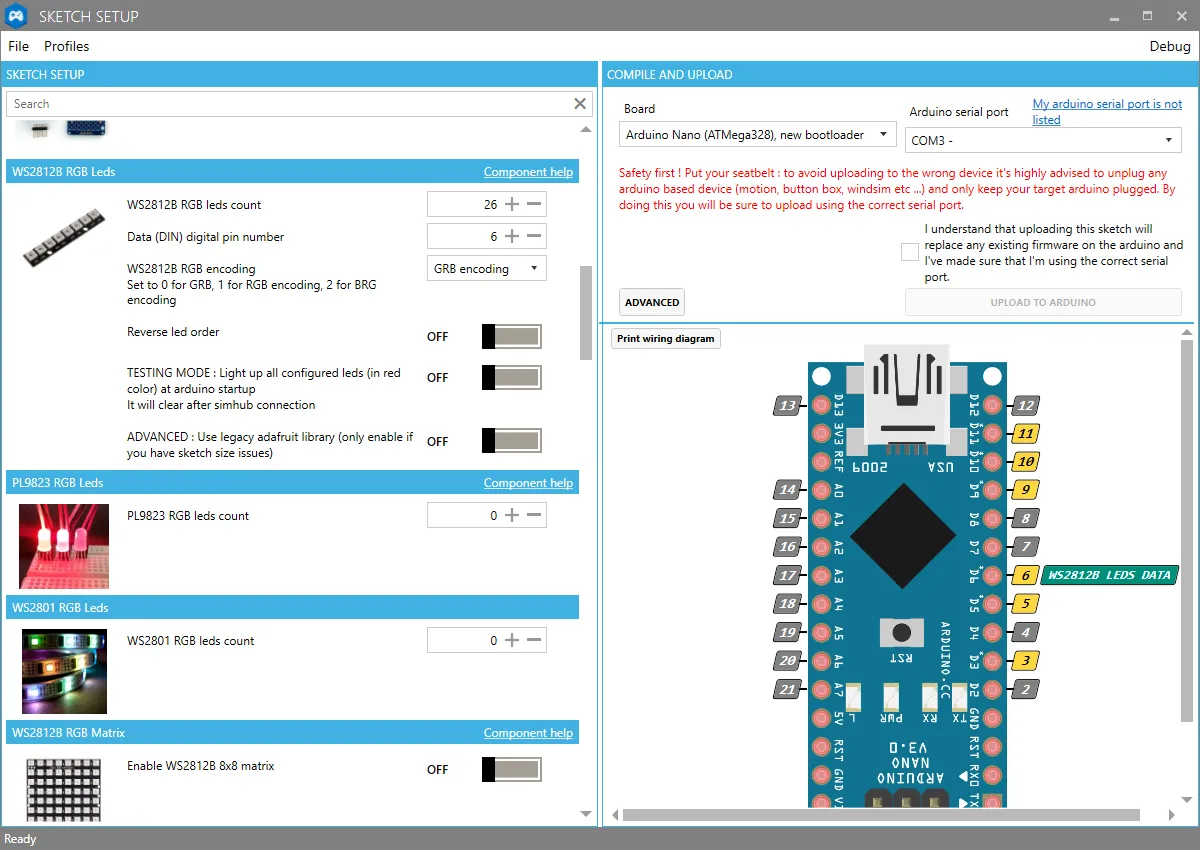Click pin 2 label on wiring diagram
Image resolution: width=1200 pixels, height=850 pixels.
[1025, 688]
